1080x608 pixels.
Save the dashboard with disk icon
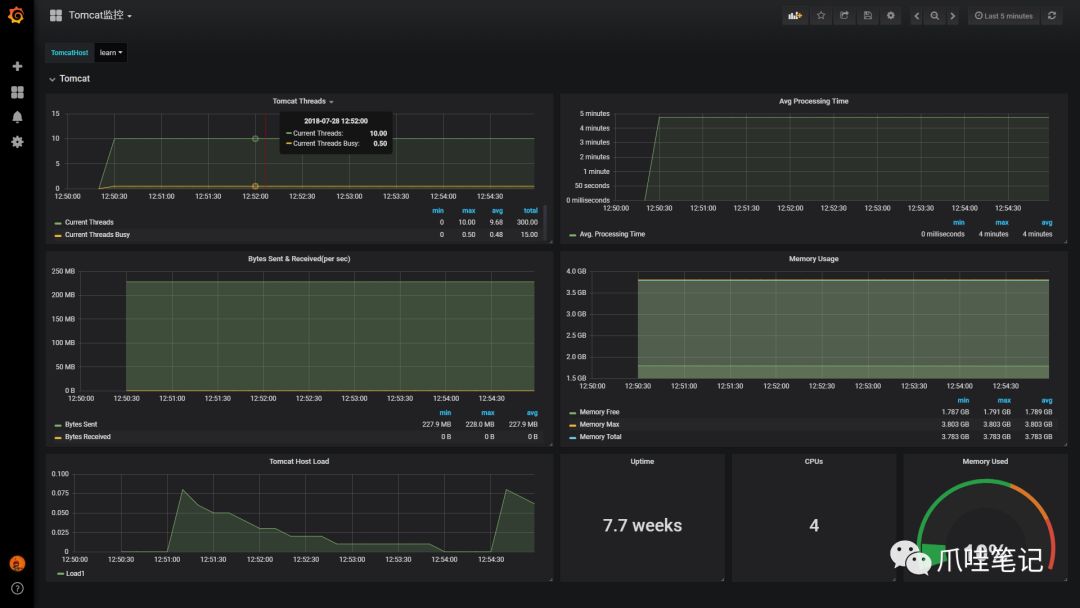pyautogui.click(x=867, y=15)
